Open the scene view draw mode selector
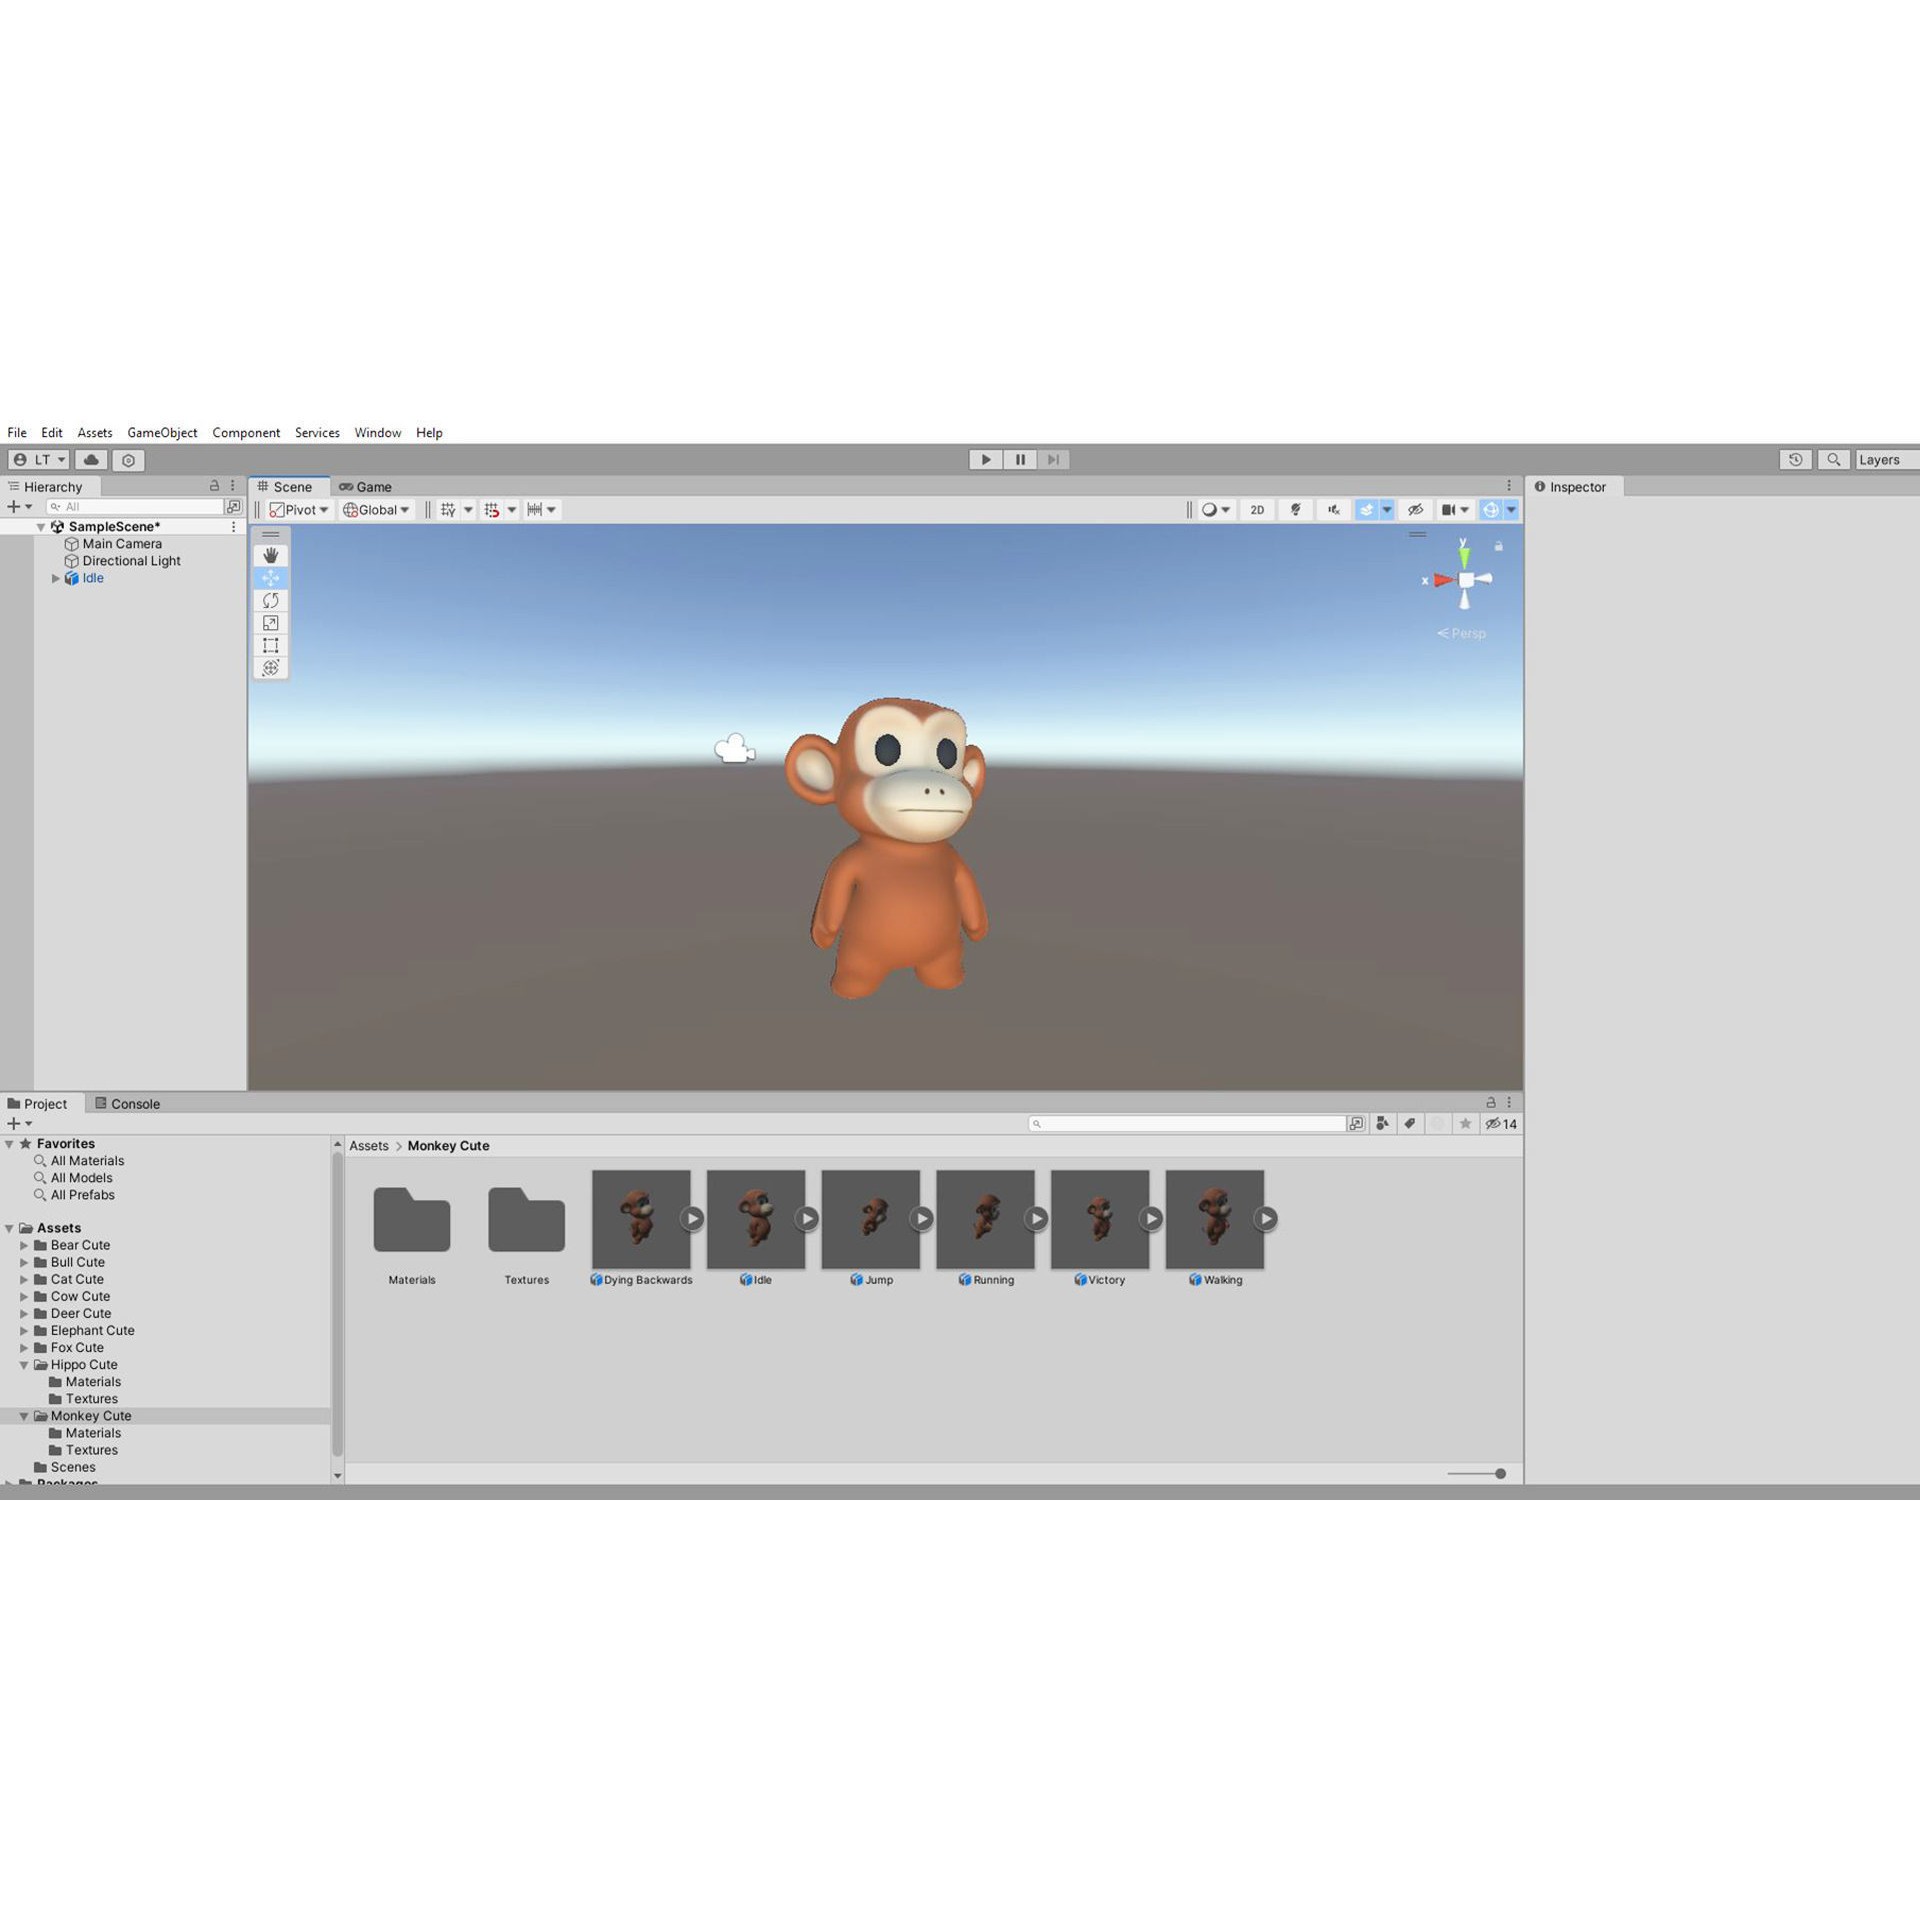This screenshot has height=1920, width=1920. coord(1213,510)
